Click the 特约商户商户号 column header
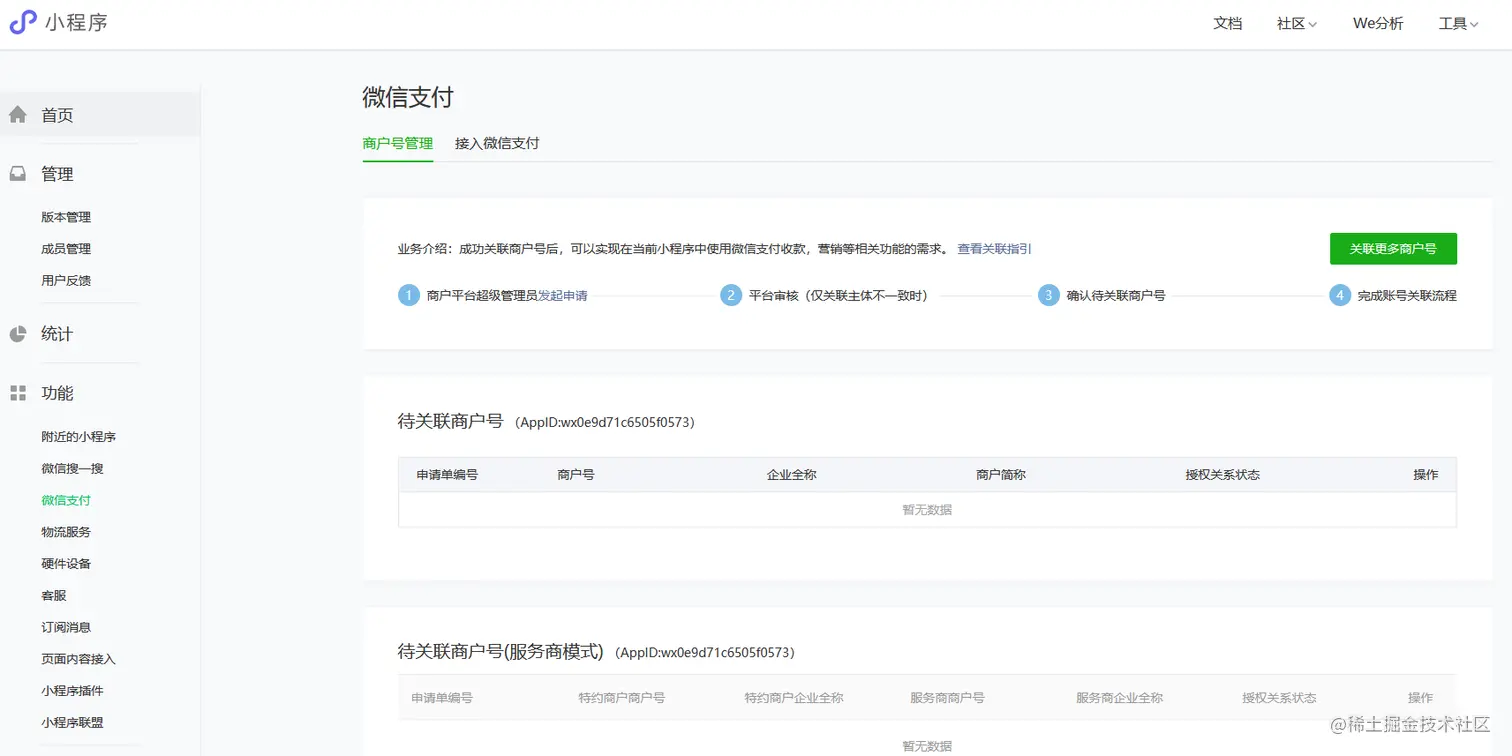1512x756 pixels. 621,698
